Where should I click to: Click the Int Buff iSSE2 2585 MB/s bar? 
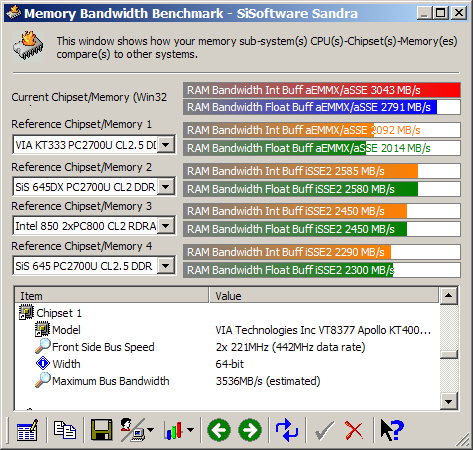pos(322,171)
